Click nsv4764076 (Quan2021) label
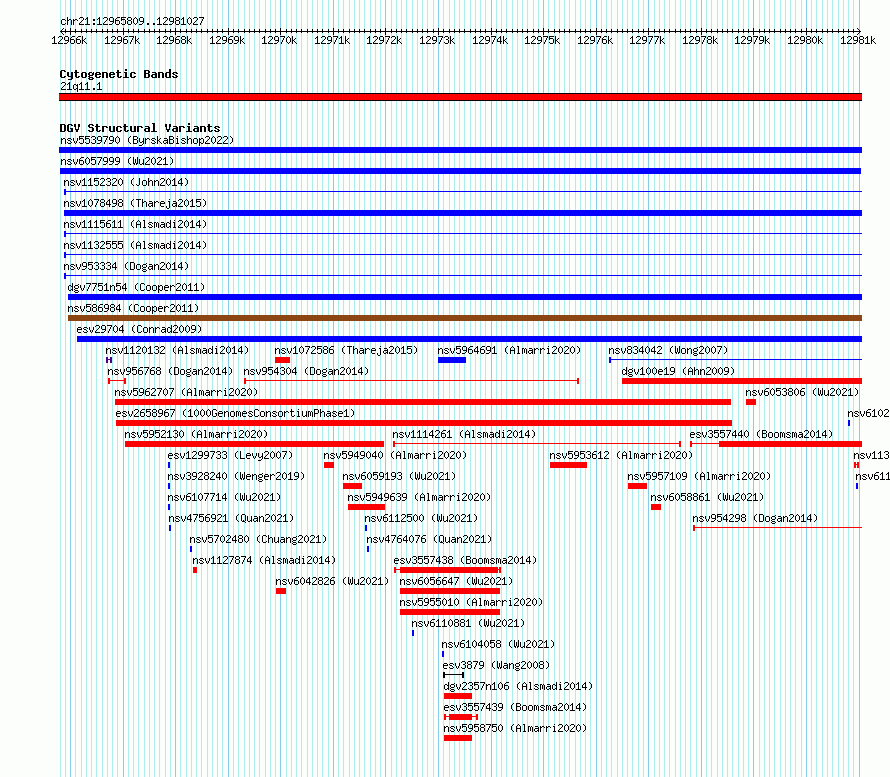Viewport: 890px width, 777px height. (429, 539)
